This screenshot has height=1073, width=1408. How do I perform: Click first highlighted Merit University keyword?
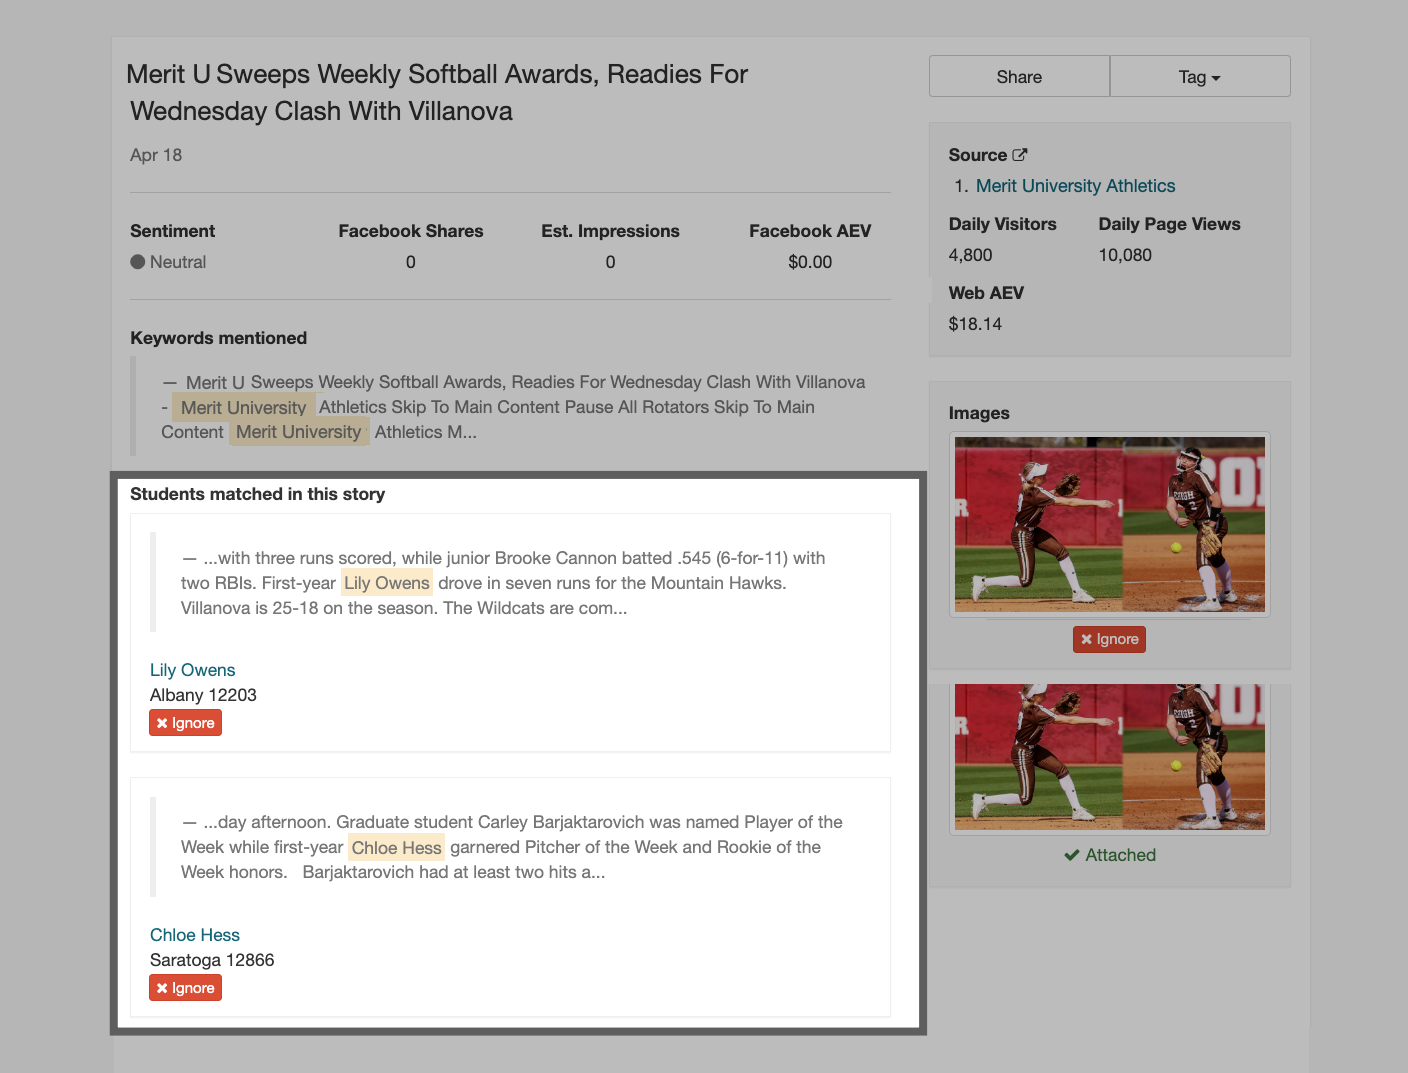coord(243,408)
